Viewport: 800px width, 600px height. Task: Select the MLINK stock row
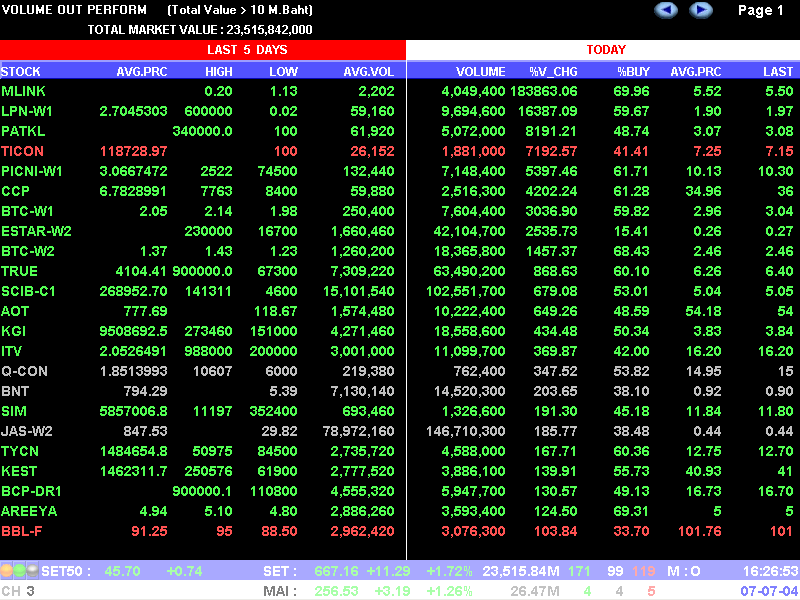click(x=400, y=91)
